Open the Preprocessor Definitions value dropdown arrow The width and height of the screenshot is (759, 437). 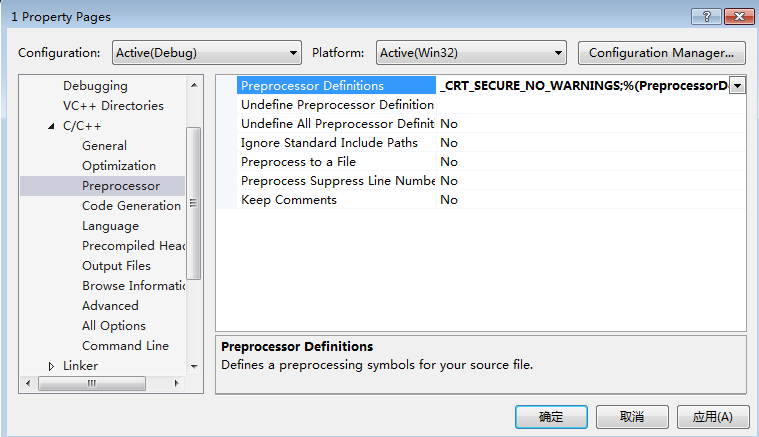[737, 86]
